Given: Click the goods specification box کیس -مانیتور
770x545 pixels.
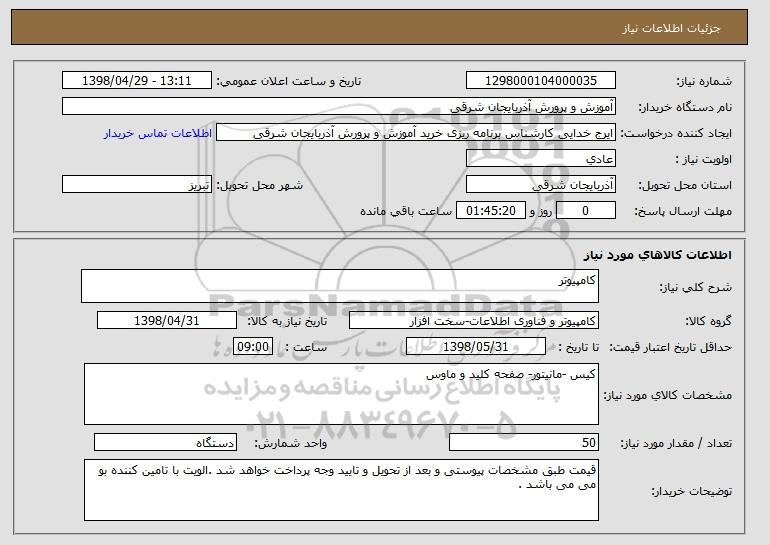Looking at the screenshot, I should (341, 394).
